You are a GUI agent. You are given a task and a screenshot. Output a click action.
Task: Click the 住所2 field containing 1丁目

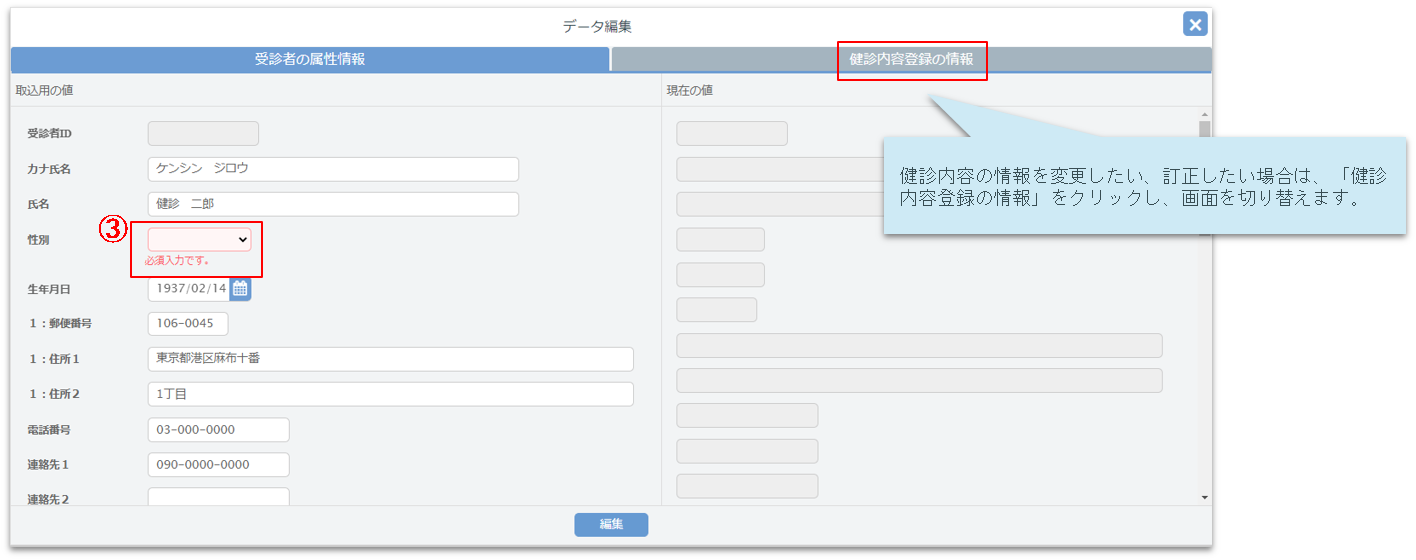(x=391, y=394)
